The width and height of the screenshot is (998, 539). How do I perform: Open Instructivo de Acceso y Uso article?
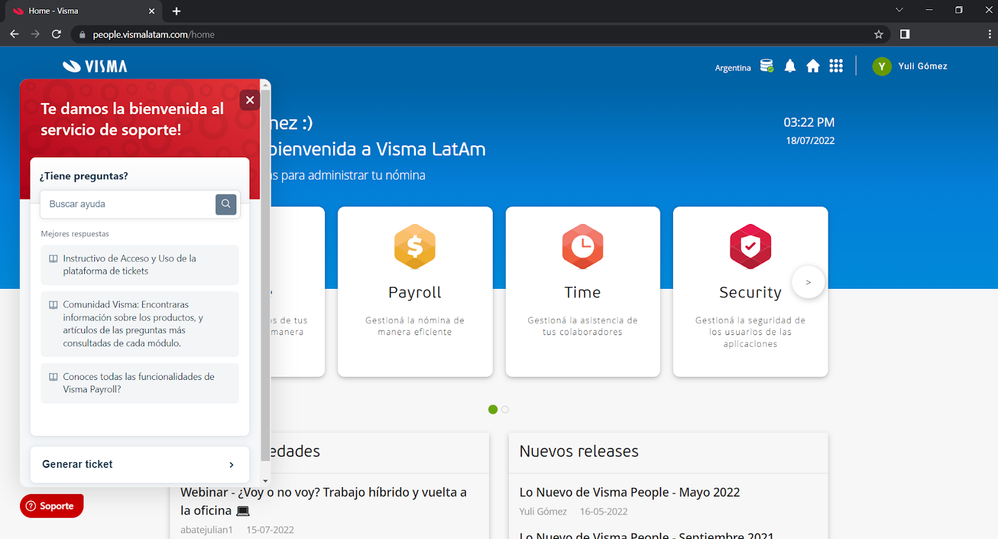[x=140, y=265]
